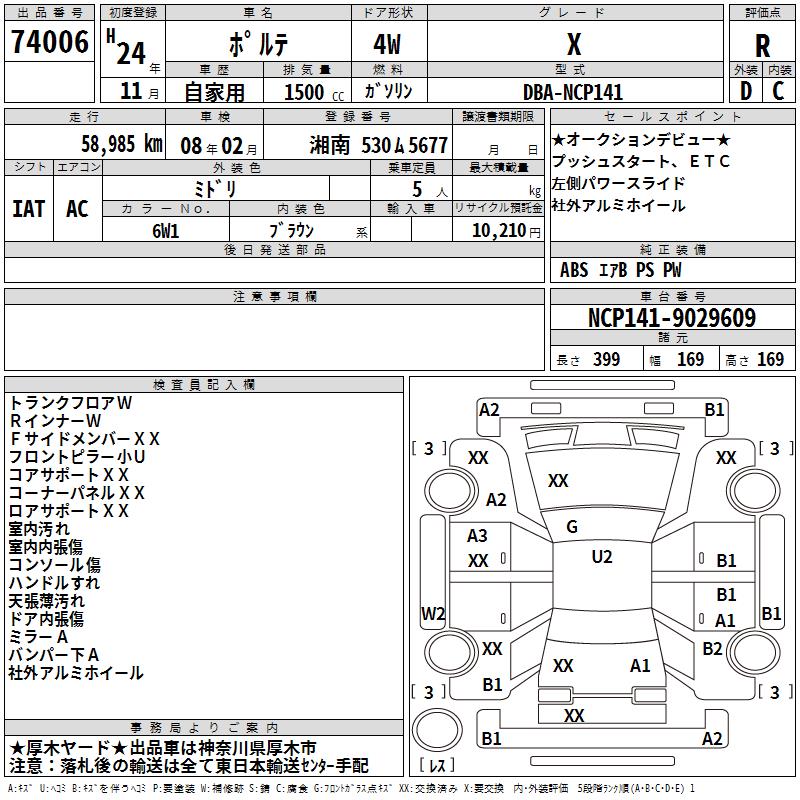Select the inspector note コーナーパネルXX
The width and height of the screenshot is (800, 800).
point(77,493)
